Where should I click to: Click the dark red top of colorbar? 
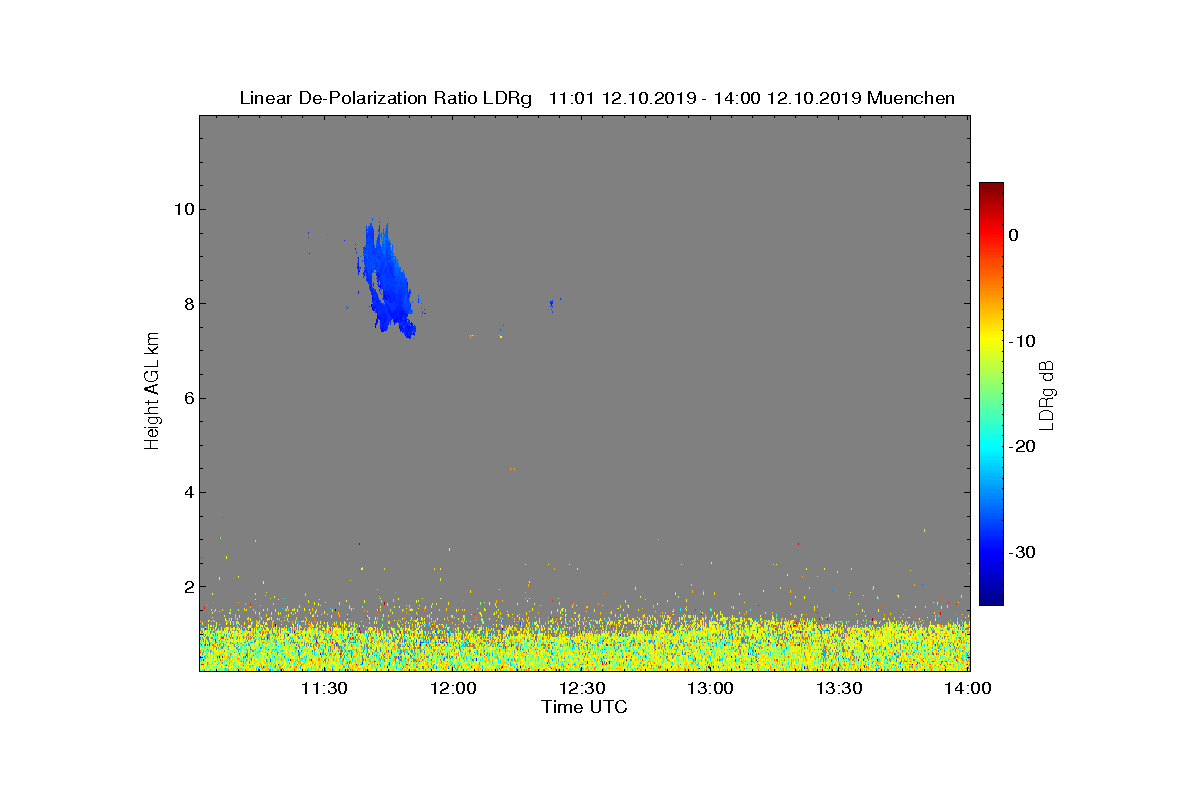991,190
